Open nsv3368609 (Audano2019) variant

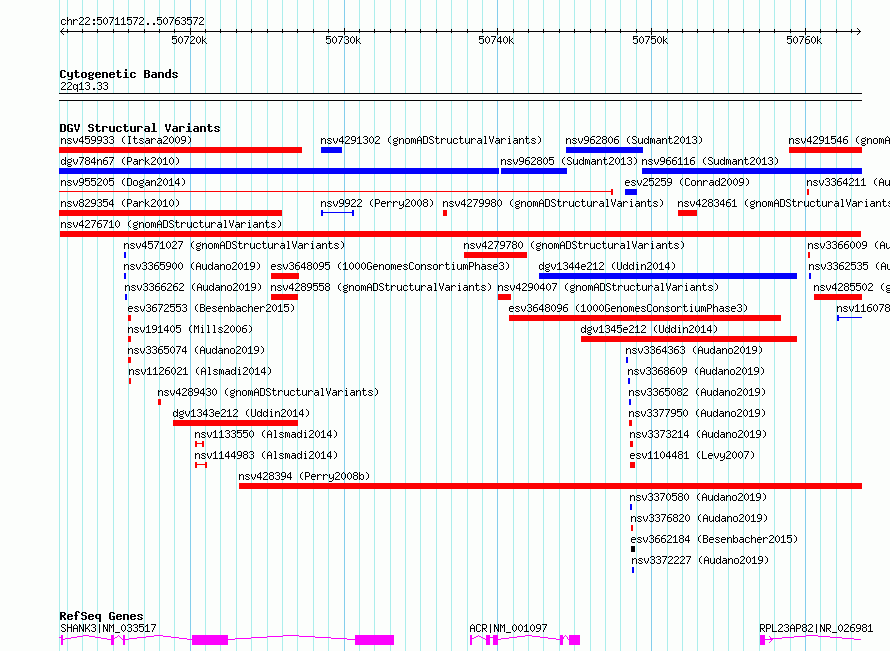(x=696, y=371)
